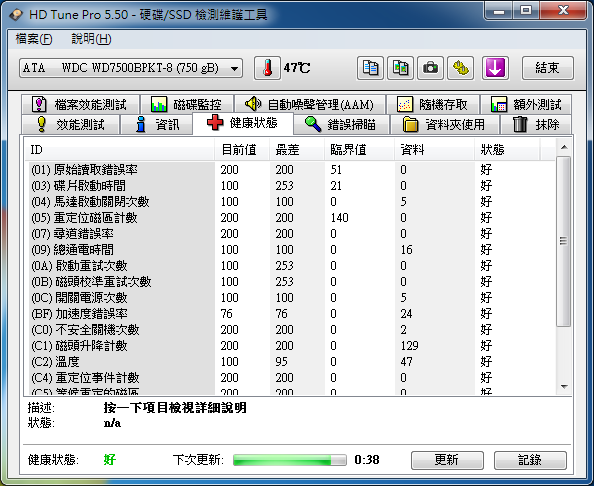Select the (07) 尋道錯誤率 row
This screenshot has width=594, height=486.
point(292,234)
